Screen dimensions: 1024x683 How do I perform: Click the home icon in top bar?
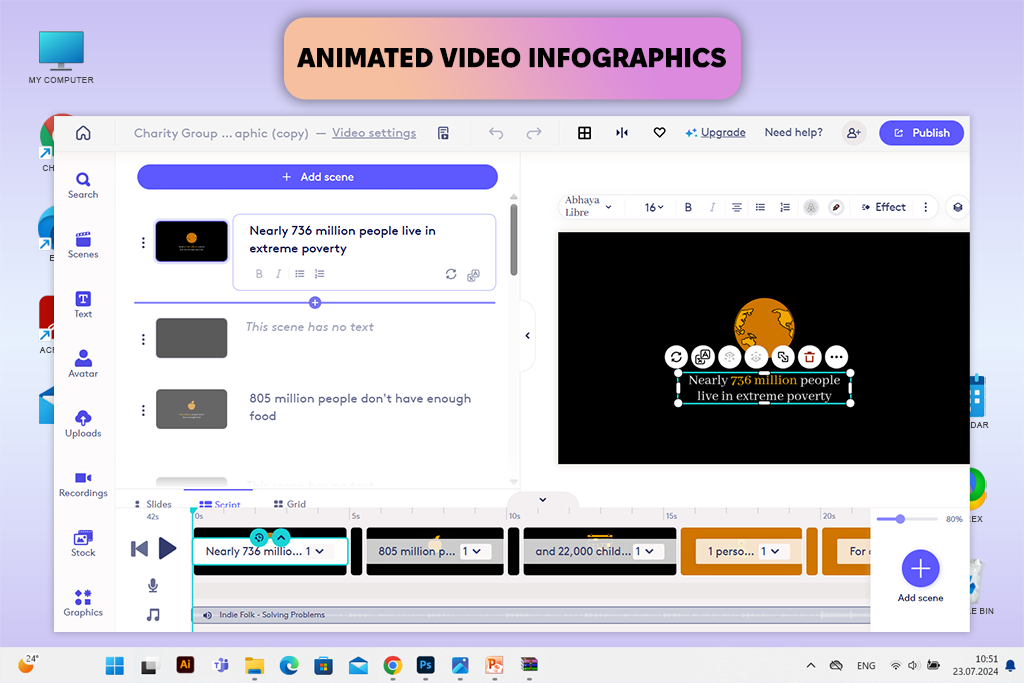click(83, 133)
